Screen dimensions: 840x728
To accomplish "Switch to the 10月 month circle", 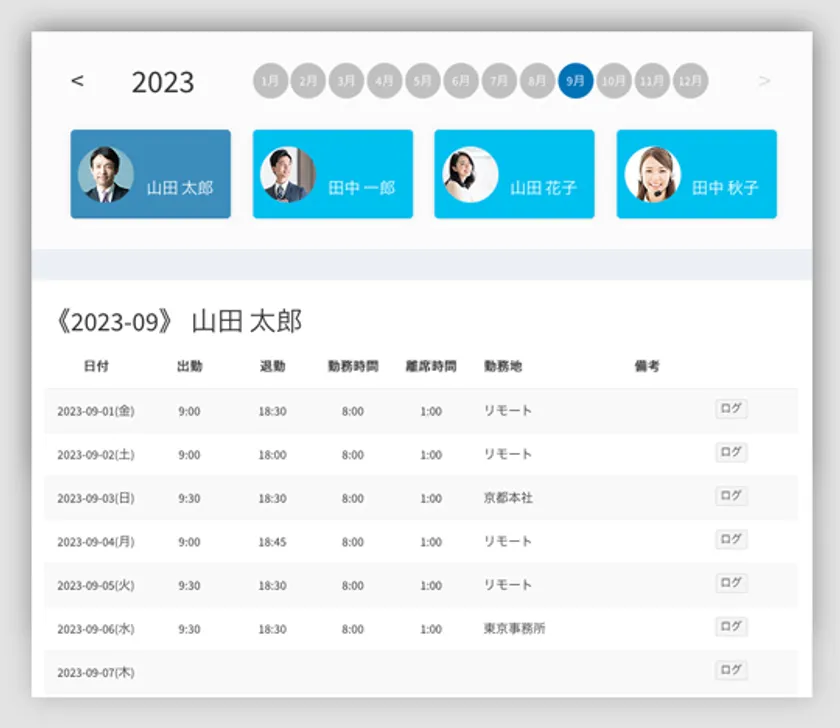I will (613, 81).
